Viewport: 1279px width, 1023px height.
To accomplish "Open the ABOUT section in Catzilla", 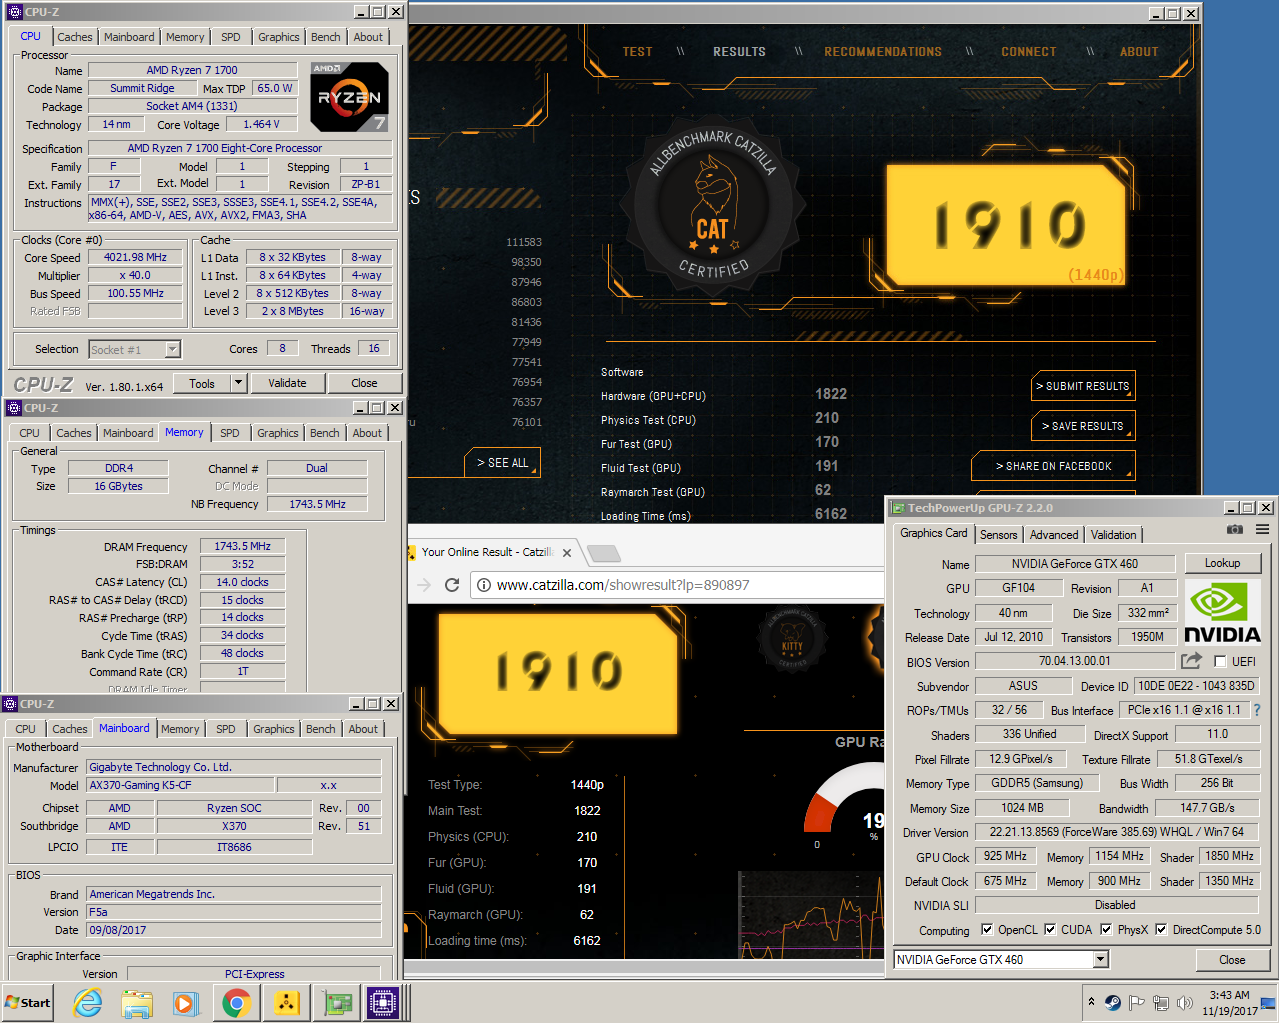I will (x=1139, y=52).
